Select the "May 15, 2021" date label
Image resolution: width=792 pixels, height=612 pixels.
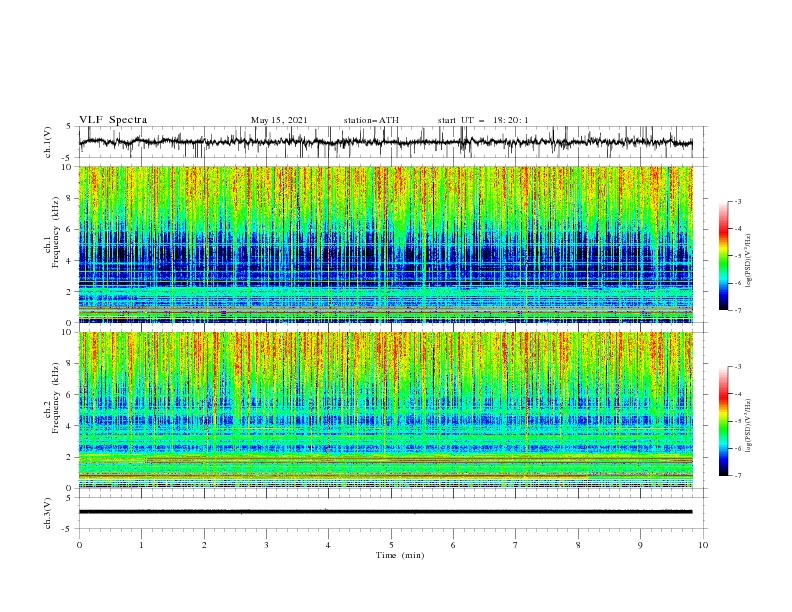[x=279, y=120]
